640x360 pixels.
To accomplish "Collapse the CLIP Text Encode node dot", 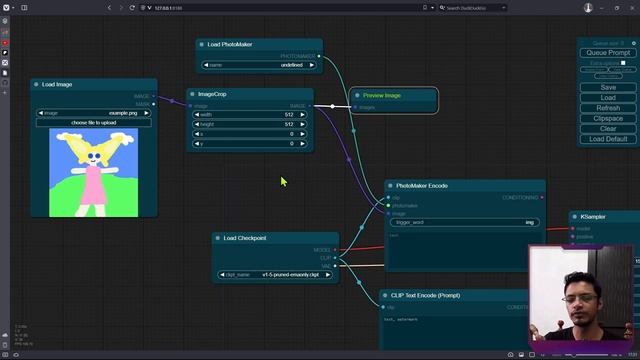I will tap(385, 295).
